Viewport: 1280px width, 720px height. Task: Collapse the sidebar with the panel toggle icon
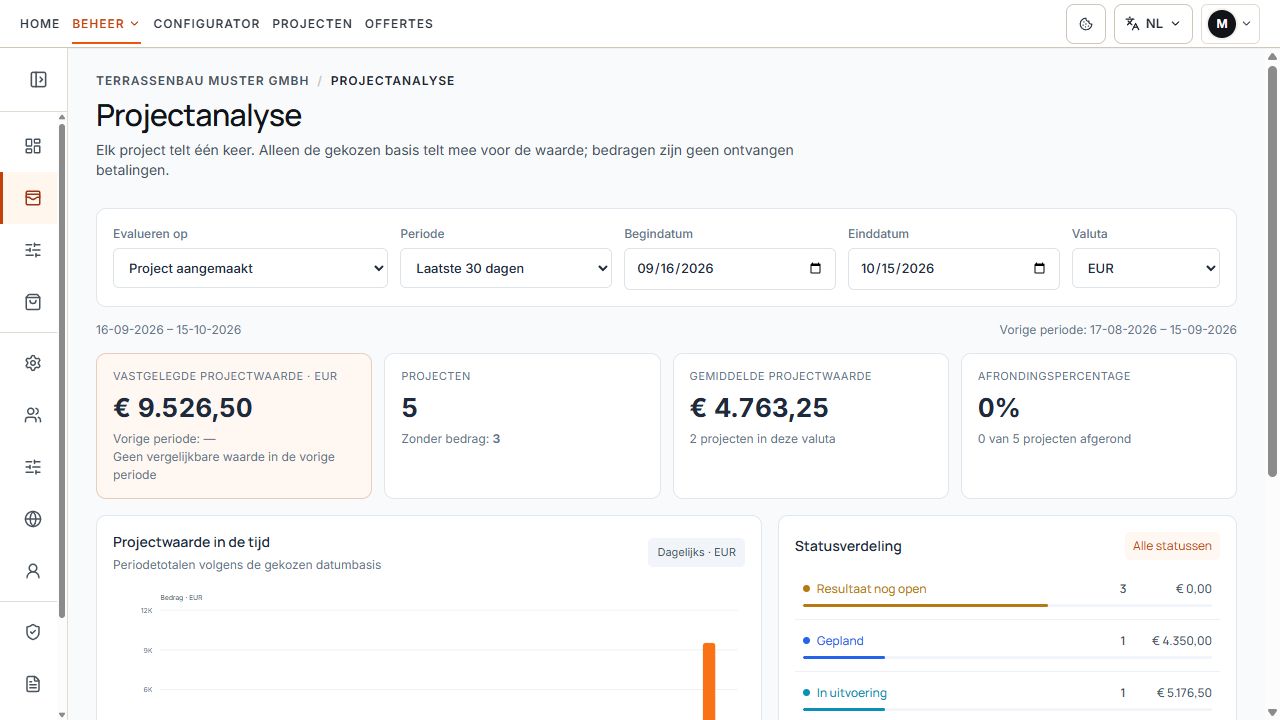pos(38,80)
